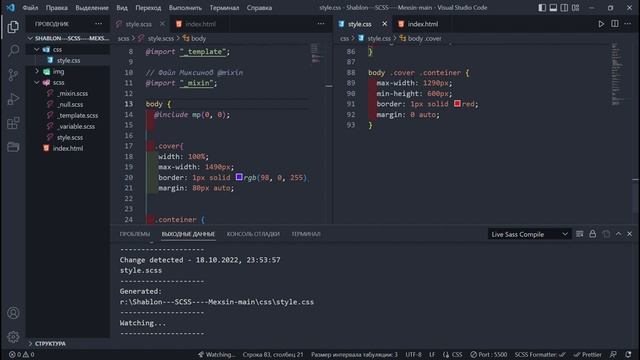Collapse the css folder in explorer

pos(37,49)
